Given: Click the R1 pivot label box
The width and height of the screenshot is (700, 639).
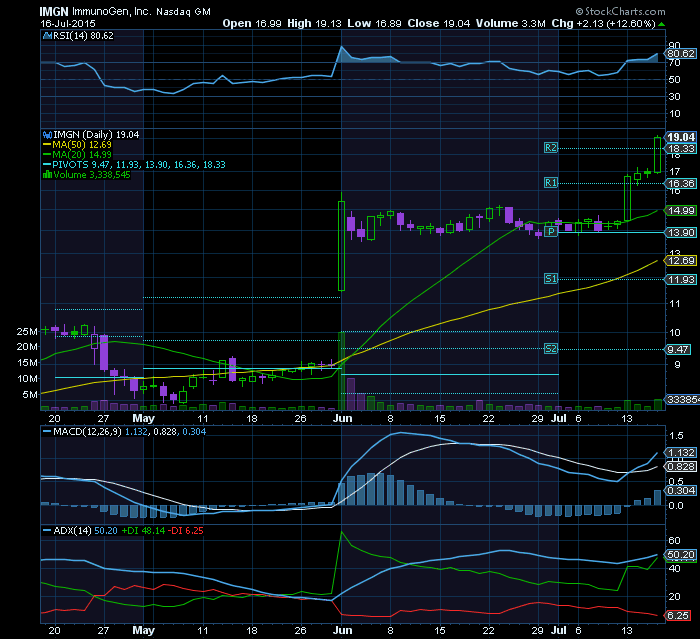Looking at the screenshot, I should coord(551,183).
